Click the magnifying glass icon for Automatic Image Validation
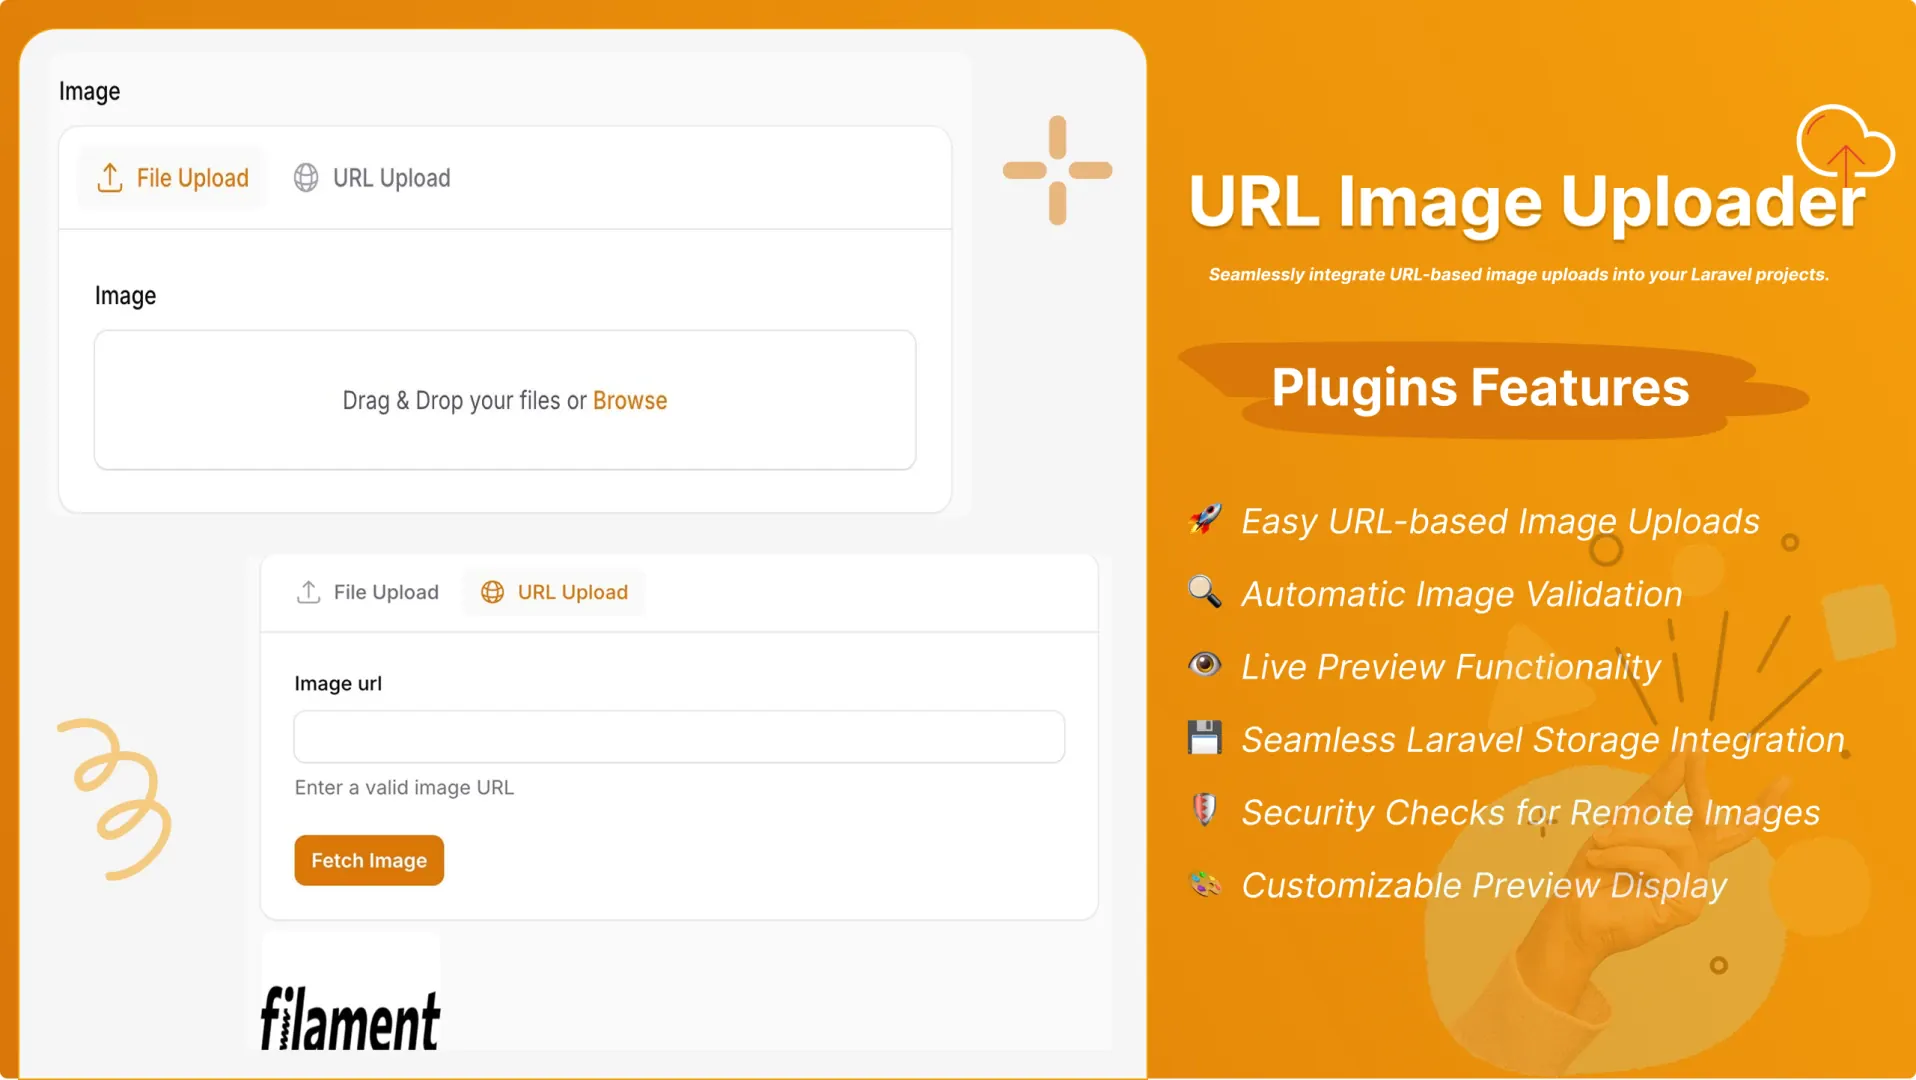This screenshot has height=1080, width=1916. (1205, 592)
